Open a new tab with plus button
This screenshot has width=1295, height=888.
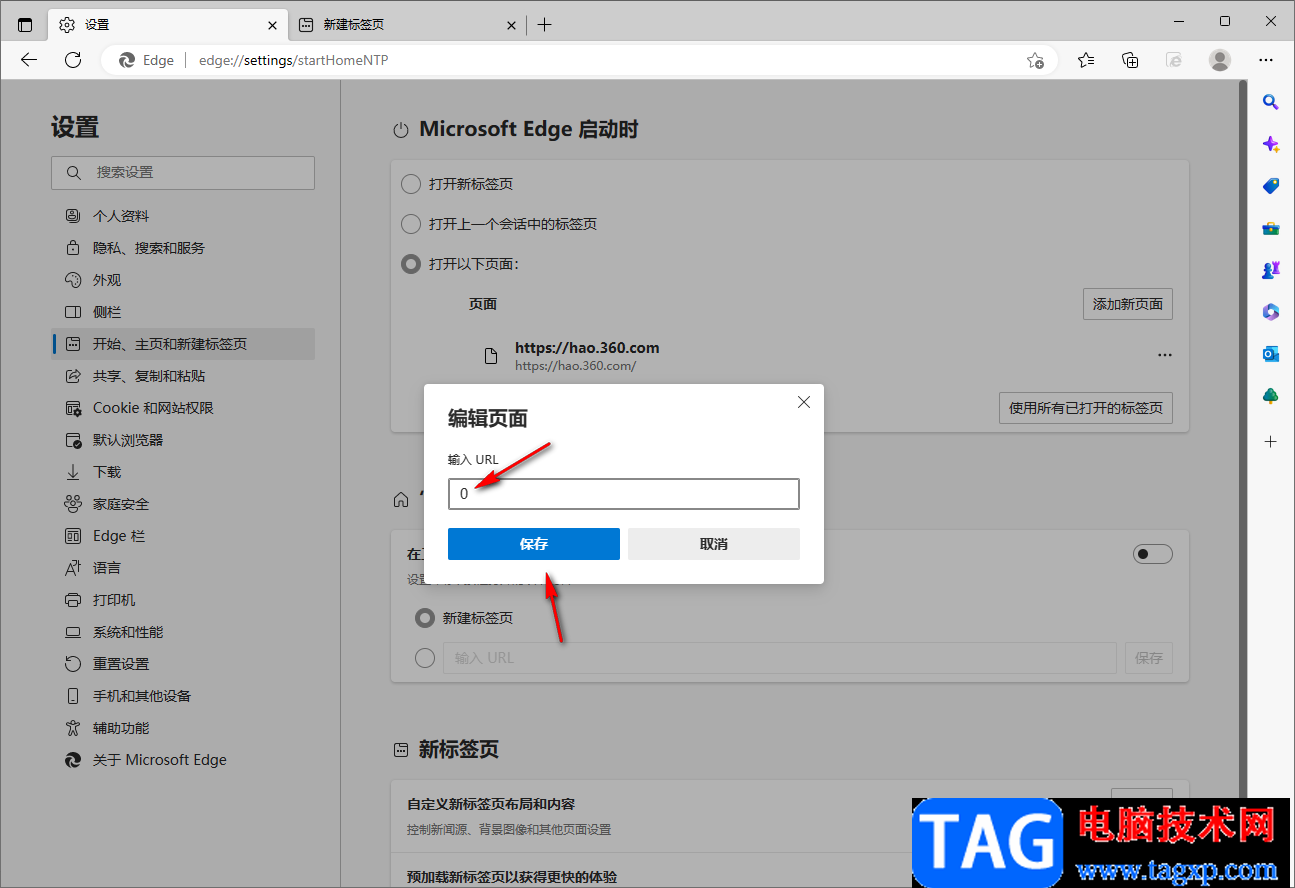coord(544,25)
